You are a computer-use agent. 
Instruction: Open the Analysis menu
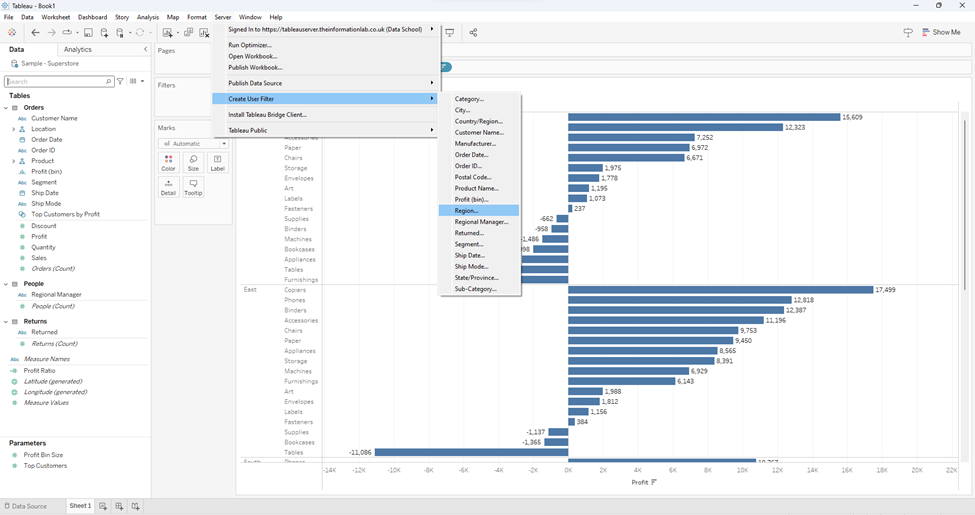click(147, 17)
